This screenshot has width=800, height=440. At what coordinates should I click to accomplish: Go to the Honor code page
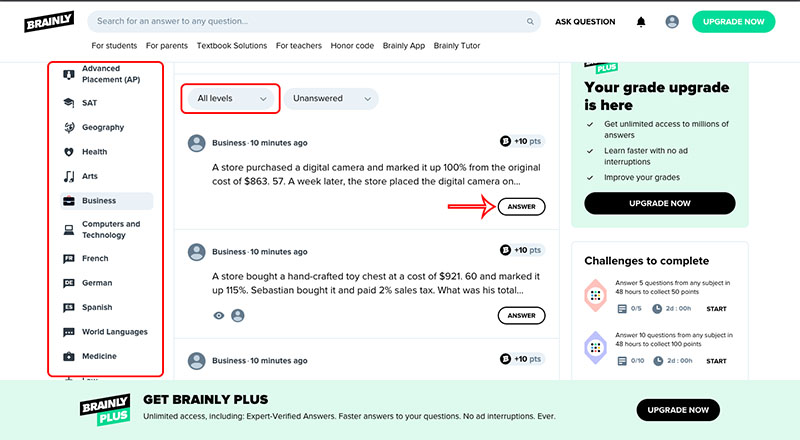[352, 45]
